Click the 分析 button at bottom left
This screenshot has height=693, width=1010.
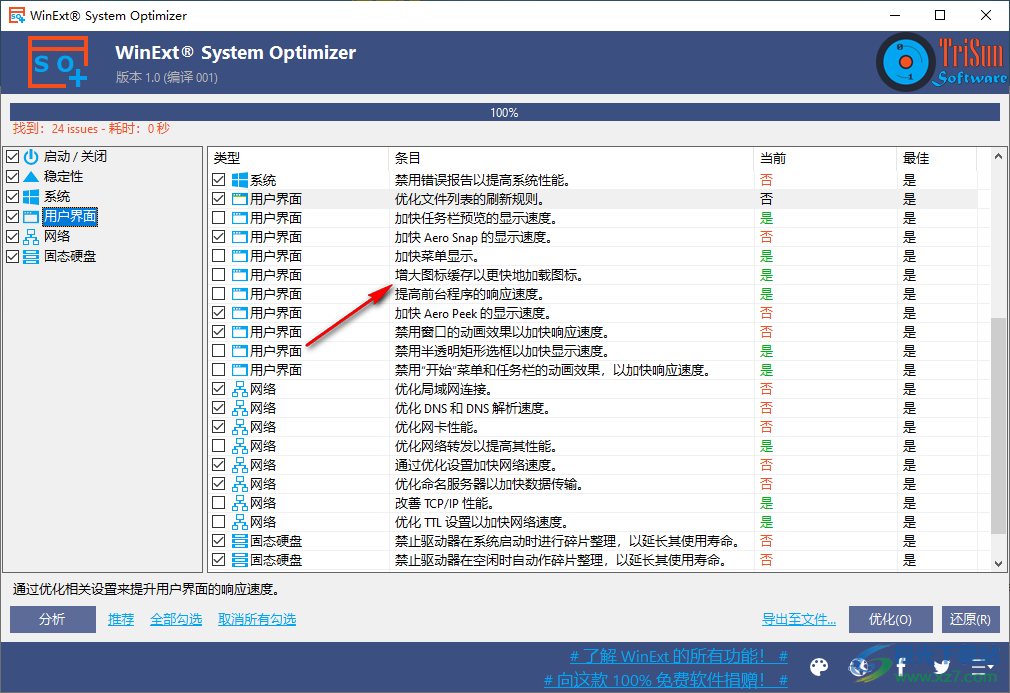coord(52,619)
